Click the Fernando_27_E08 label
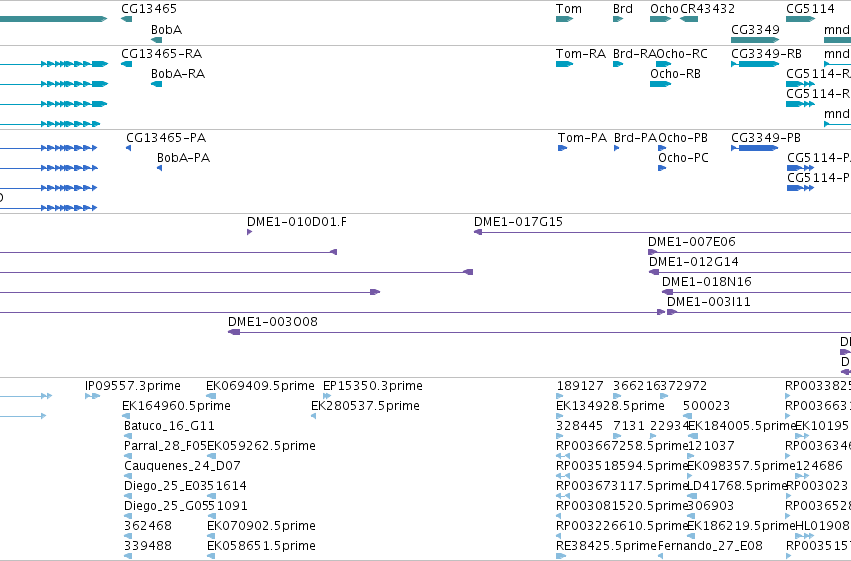The width and height of the screenshot is (851, 561). point(710,546)
